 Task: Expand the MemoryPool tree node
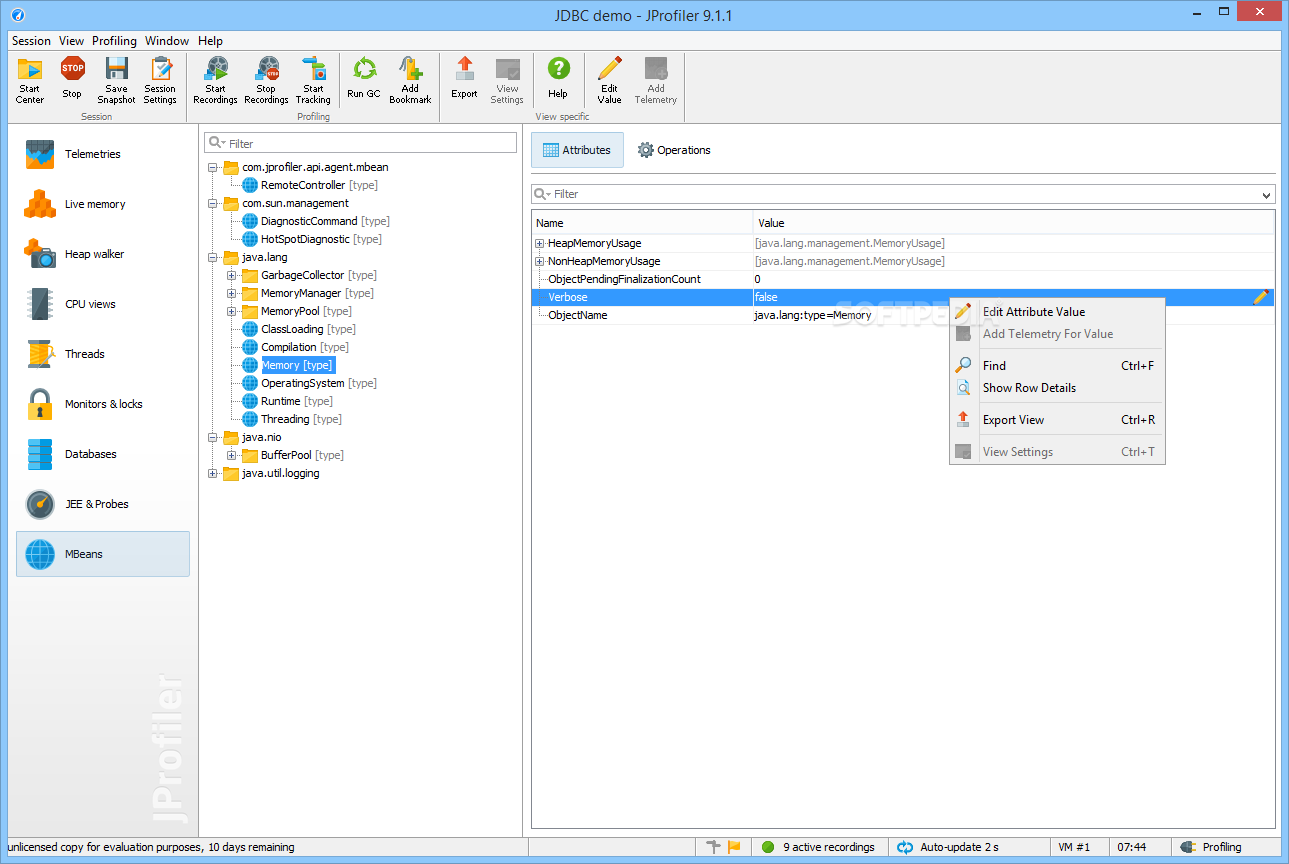(x=232, y=311)
